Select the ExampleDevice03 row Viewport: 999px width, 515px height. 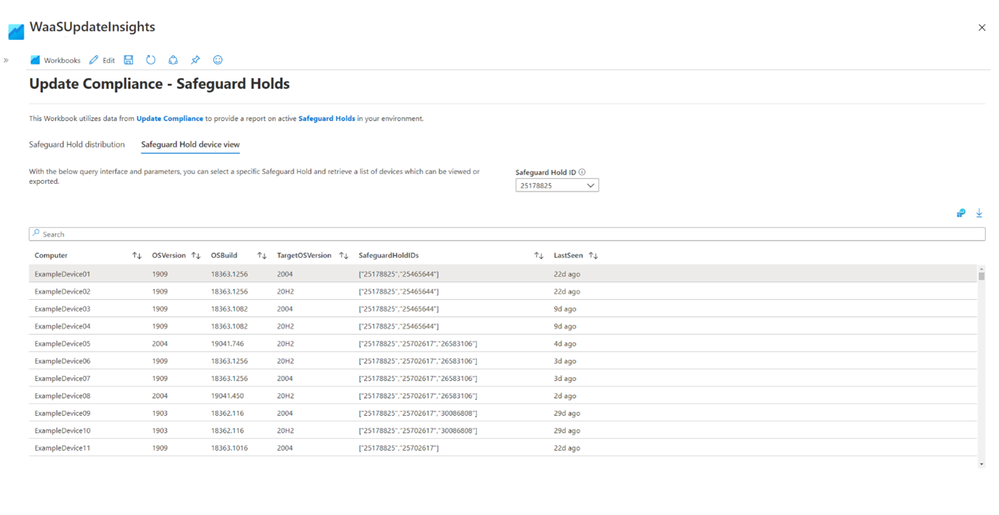[503, 308]
